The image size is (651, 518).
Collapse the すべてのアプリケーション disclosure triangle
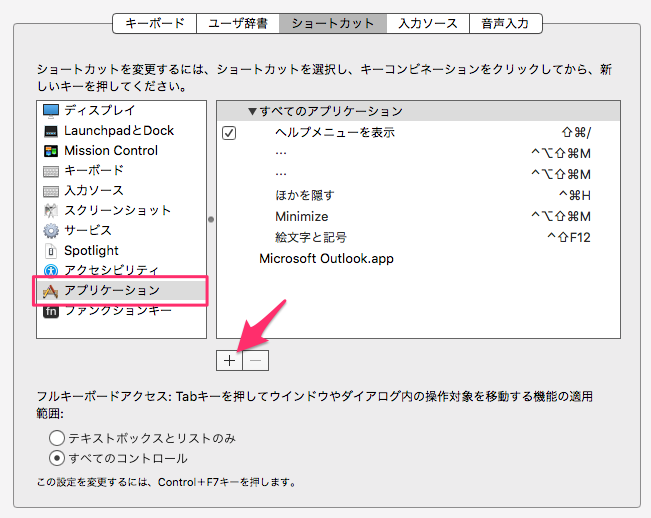pyautogui.click(x=252, y=111)
